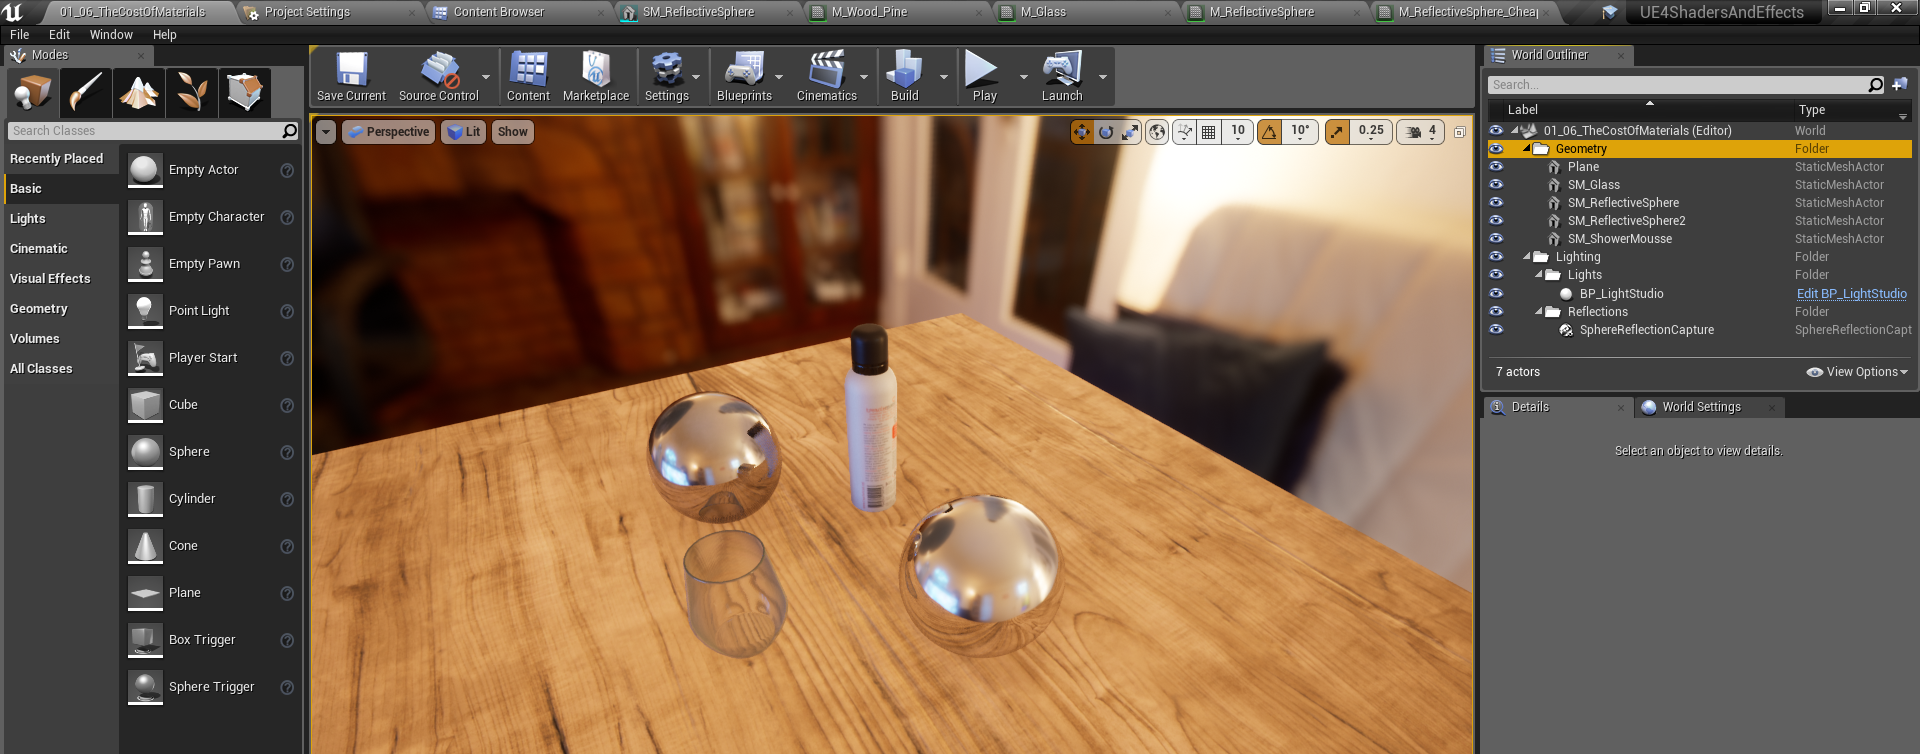The height and width of the screenshot is (754, 1920).
Task: Click the Blueprints toolbar icon
Action: click(744, 77)
